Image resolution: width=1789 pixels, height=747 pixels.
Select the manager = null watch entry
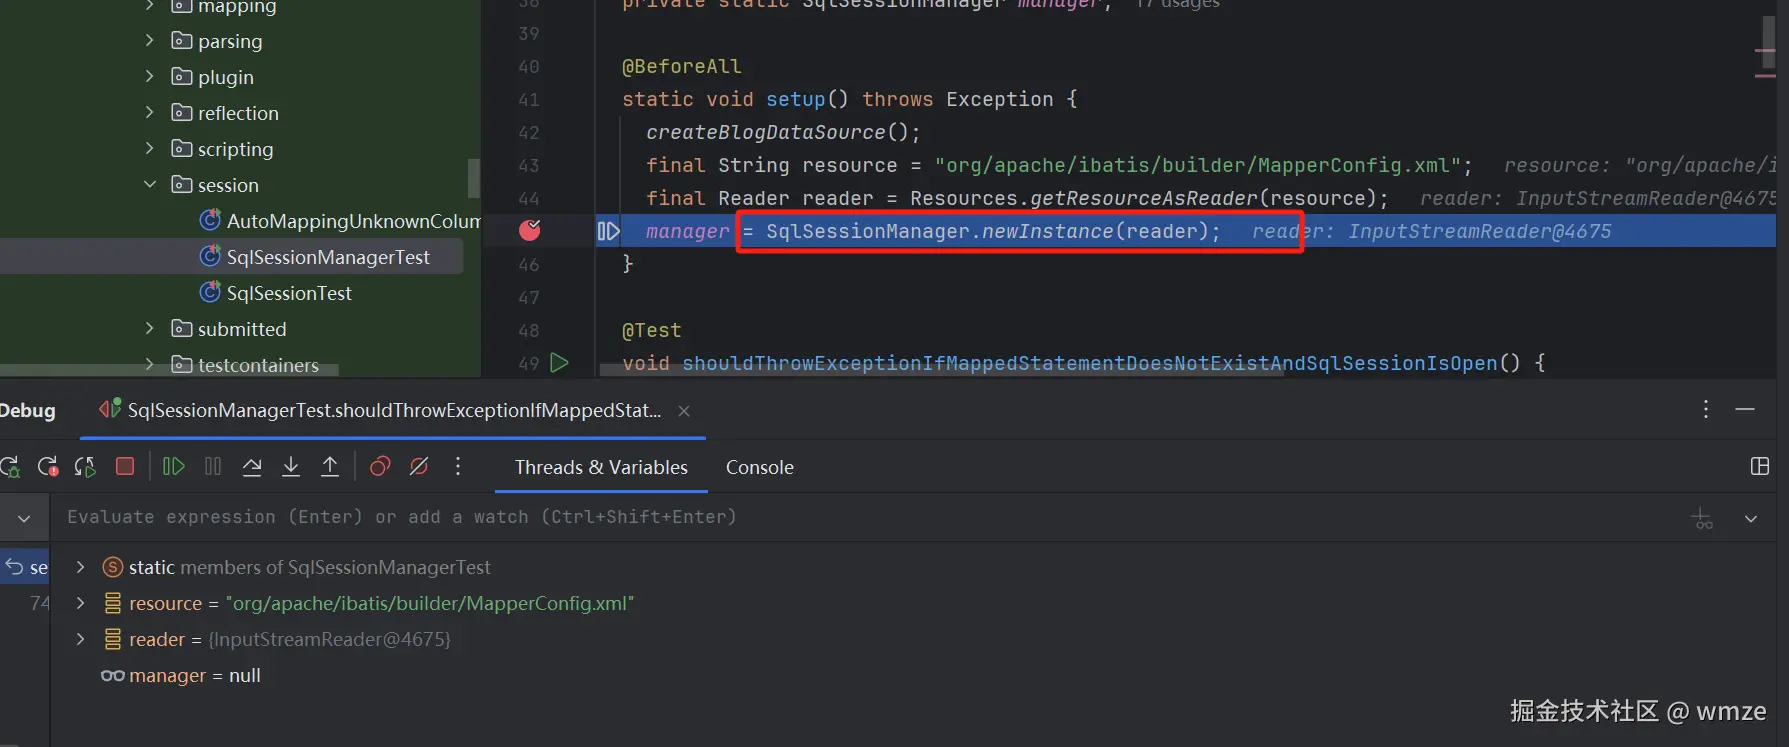tap(180, 675)
